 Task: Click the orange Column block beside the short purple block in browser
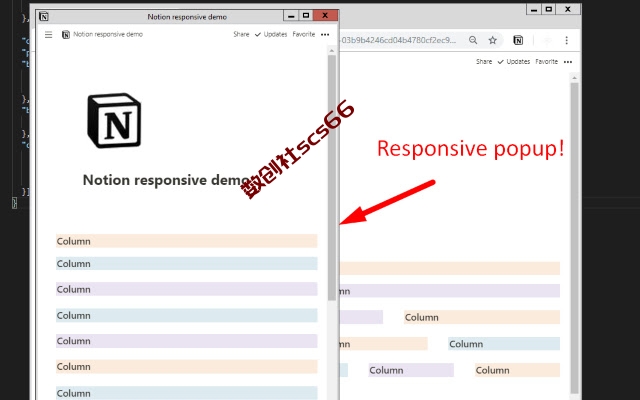(x=482, y=317)
